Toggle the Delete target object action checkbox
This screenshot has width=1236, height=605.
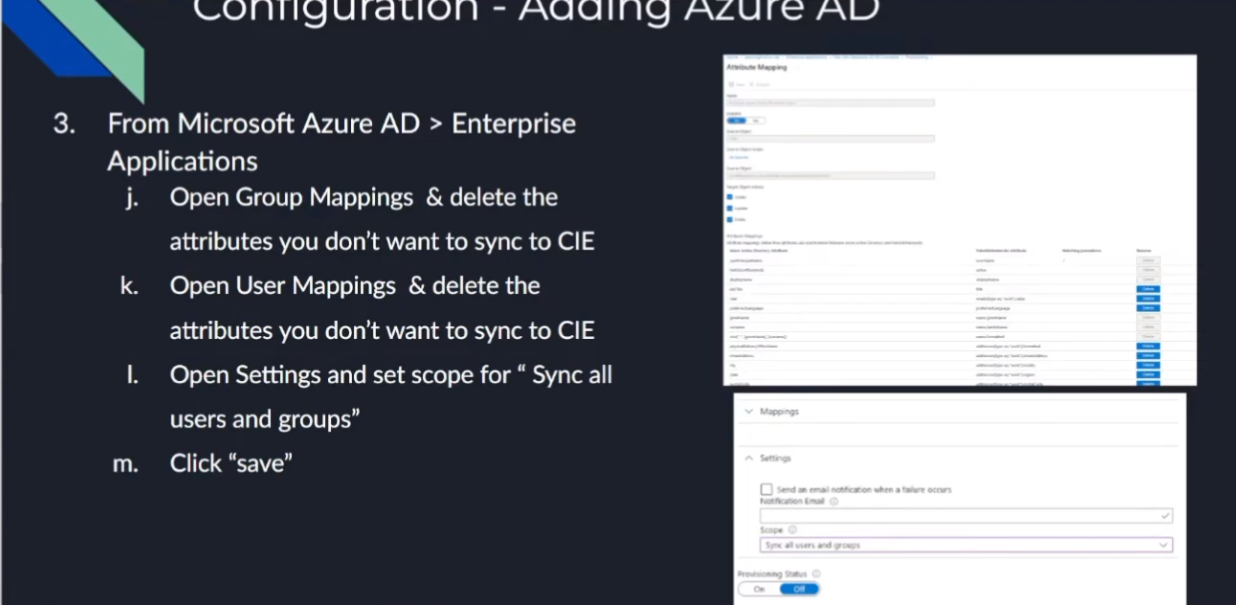[x=730, y=219]
